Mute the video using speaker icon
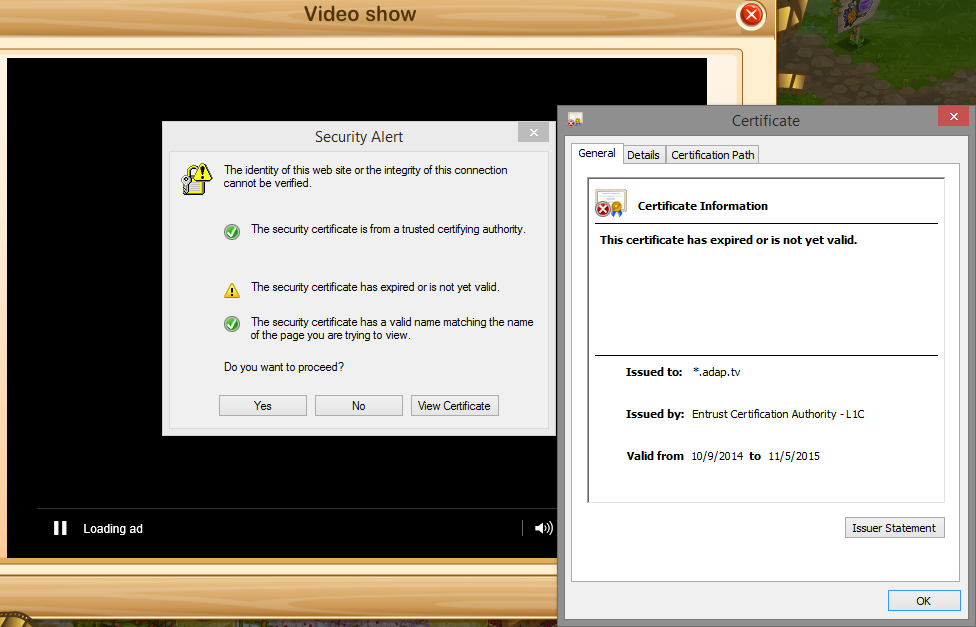The width and height of the screenshot is (976, 627). coord(543,528)
